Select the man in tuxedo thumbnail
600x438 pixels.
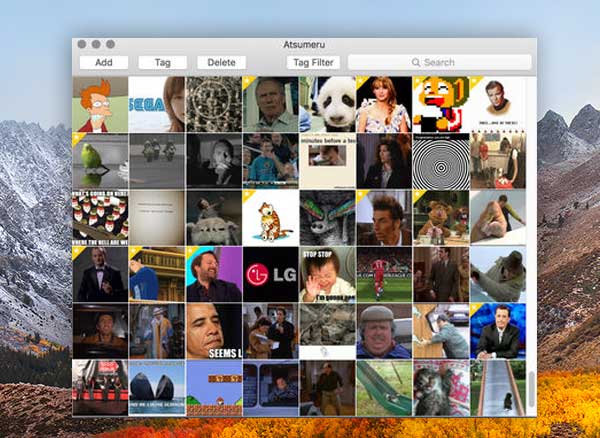(x=100, y=274)
